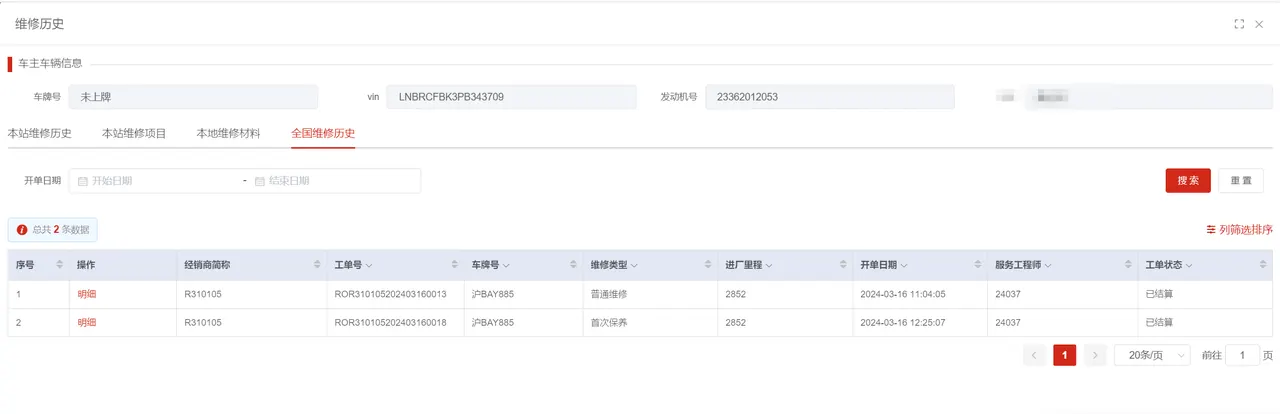
Task: Switch to the 本地维修材料 tab
Action: (228, 133)
